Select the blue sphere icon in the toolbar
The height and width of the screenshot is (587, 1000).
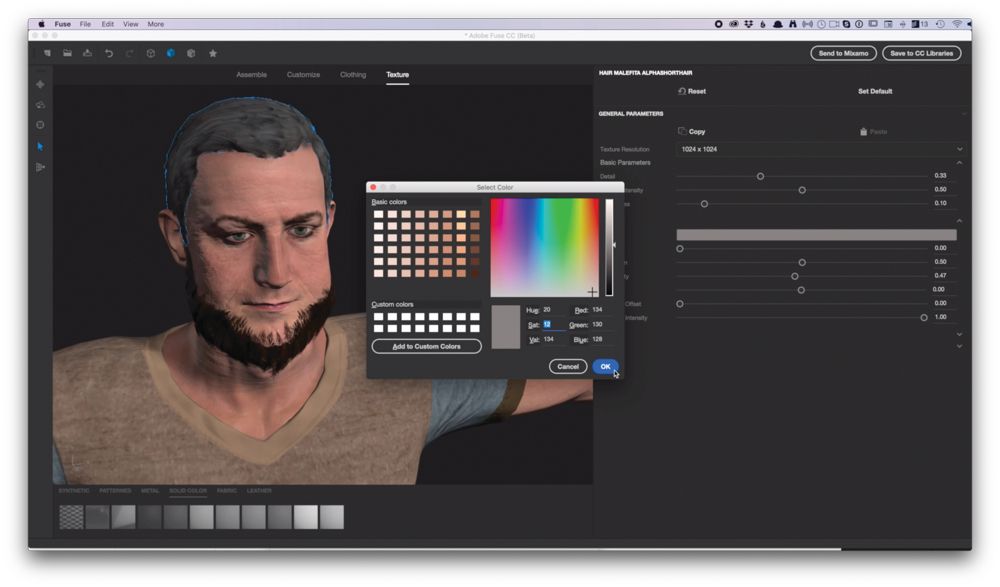[x=170, y=53]
